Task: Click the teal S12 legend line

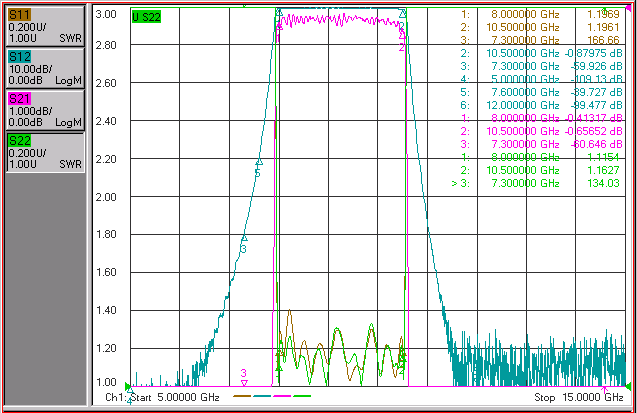Action: [262, 396]
